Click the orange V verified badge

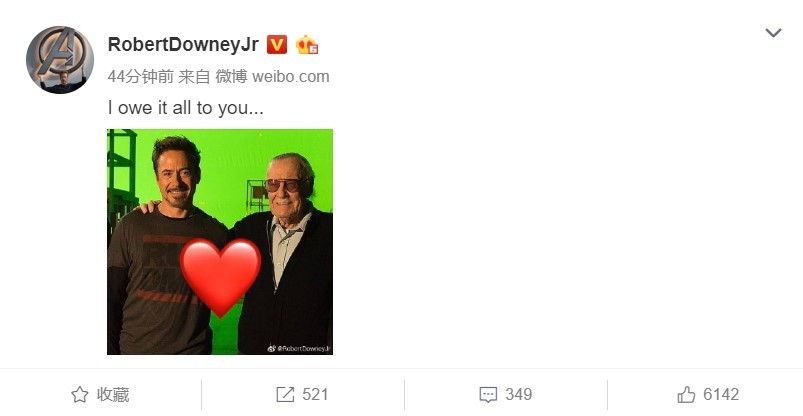coord(277,45)
